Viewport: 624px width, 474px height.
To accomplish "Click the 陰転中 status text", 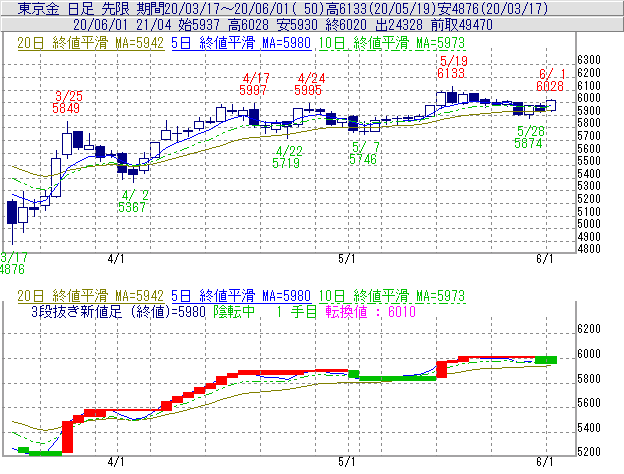I will pyautogui.click(x=234, y=312).
